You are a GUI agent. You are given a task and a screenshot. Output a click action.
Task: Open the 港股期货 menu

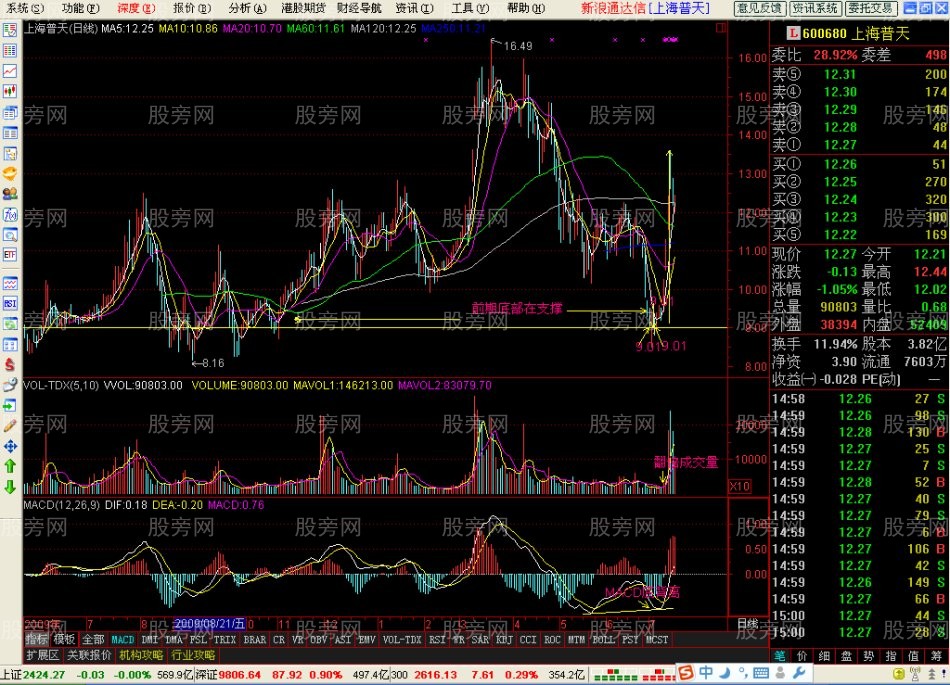(x=304, y=8)
